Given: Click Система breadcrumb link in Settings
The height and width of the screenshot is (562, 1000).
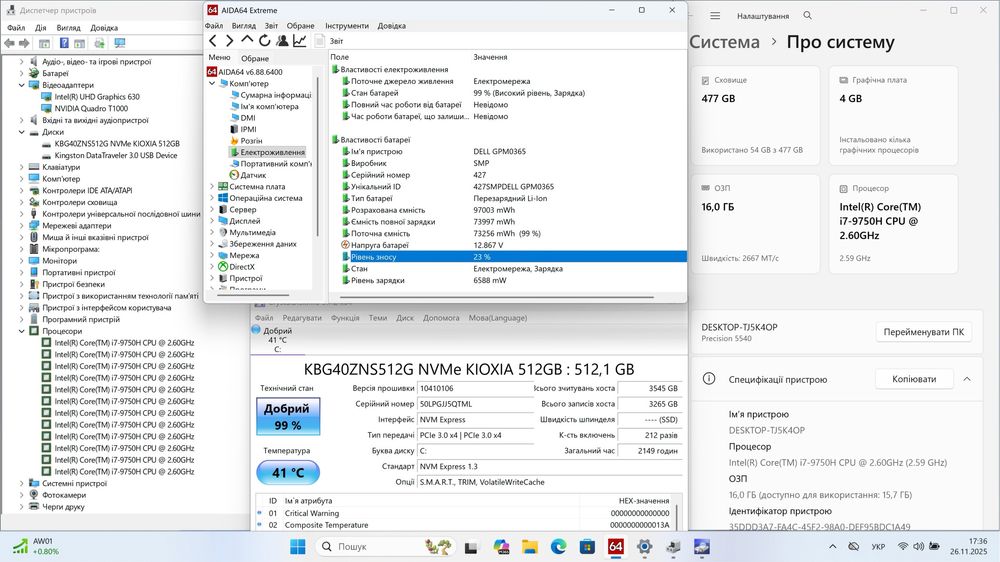Looking at the screenshot, I should click(x=724, y=42).
